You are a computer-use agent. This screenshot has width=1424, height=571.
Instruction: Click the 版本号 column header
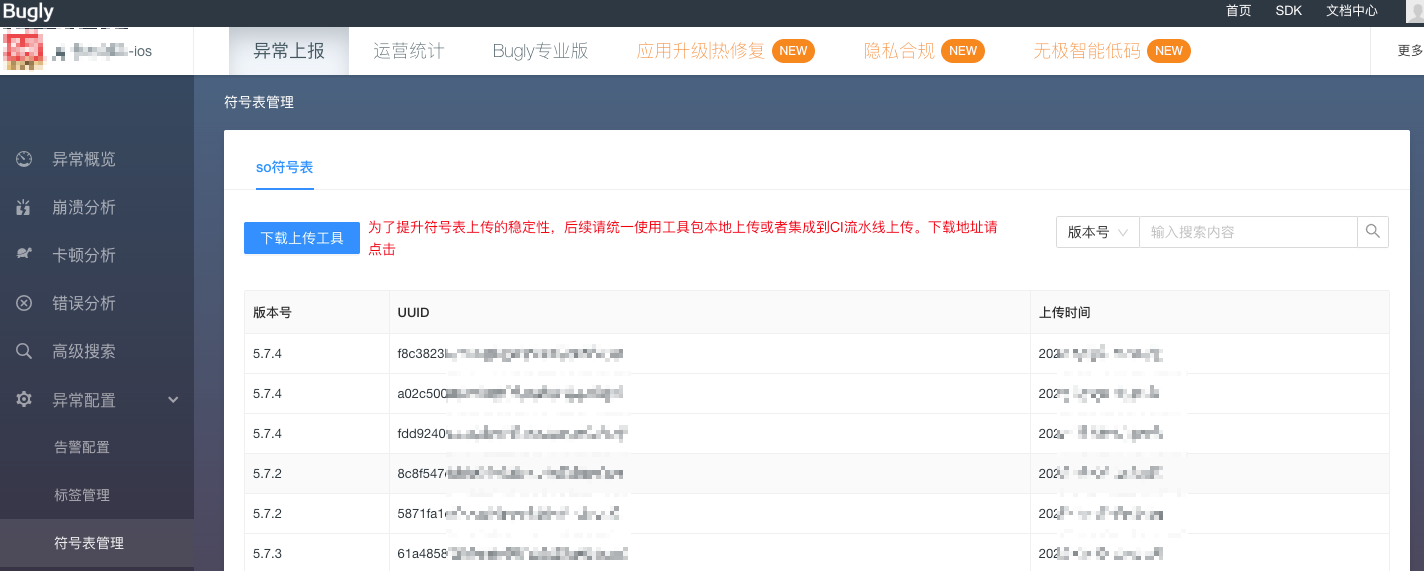(272, 312)
